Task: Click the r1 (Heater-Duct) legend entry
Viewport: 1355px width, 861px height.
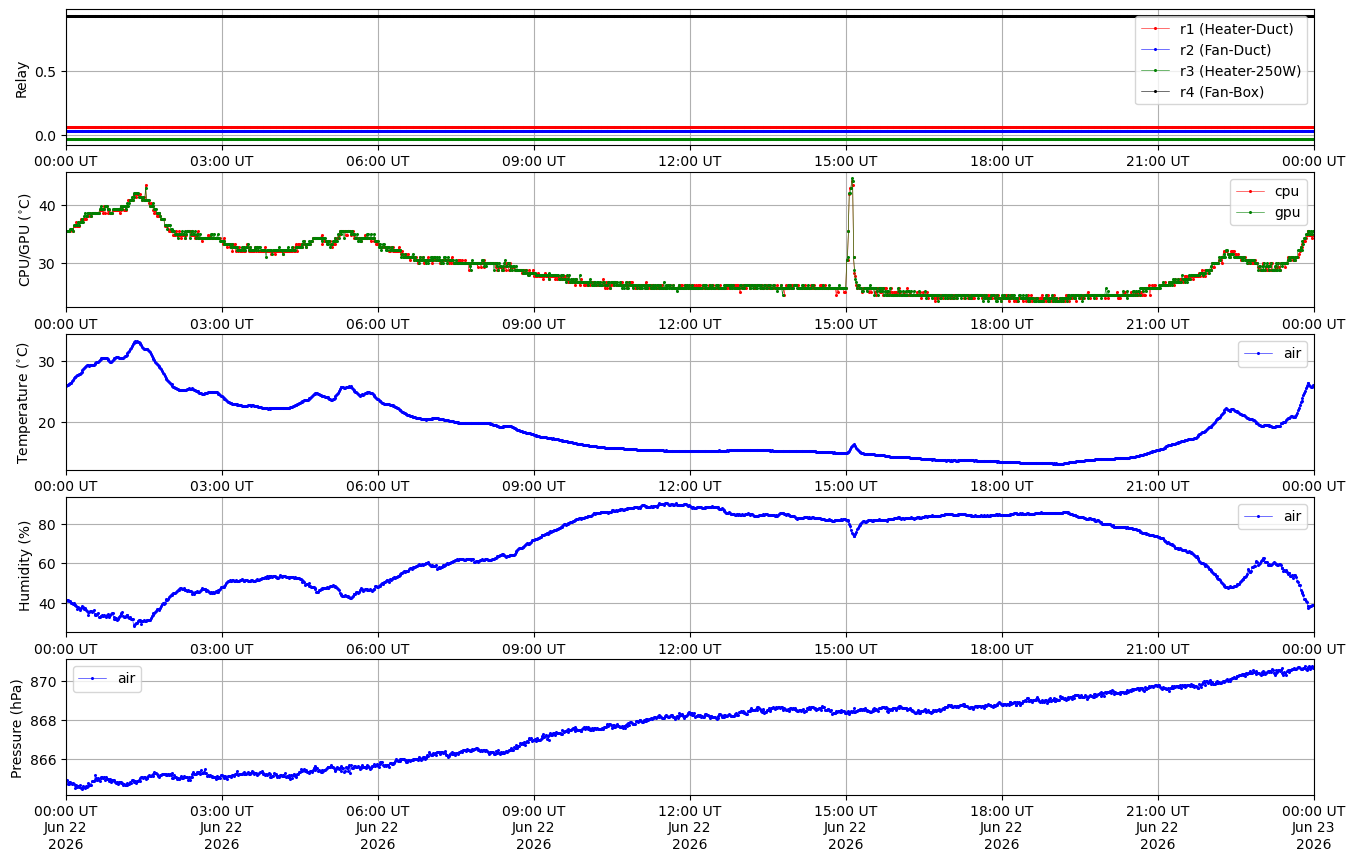Action: (x=1222, y=29)
